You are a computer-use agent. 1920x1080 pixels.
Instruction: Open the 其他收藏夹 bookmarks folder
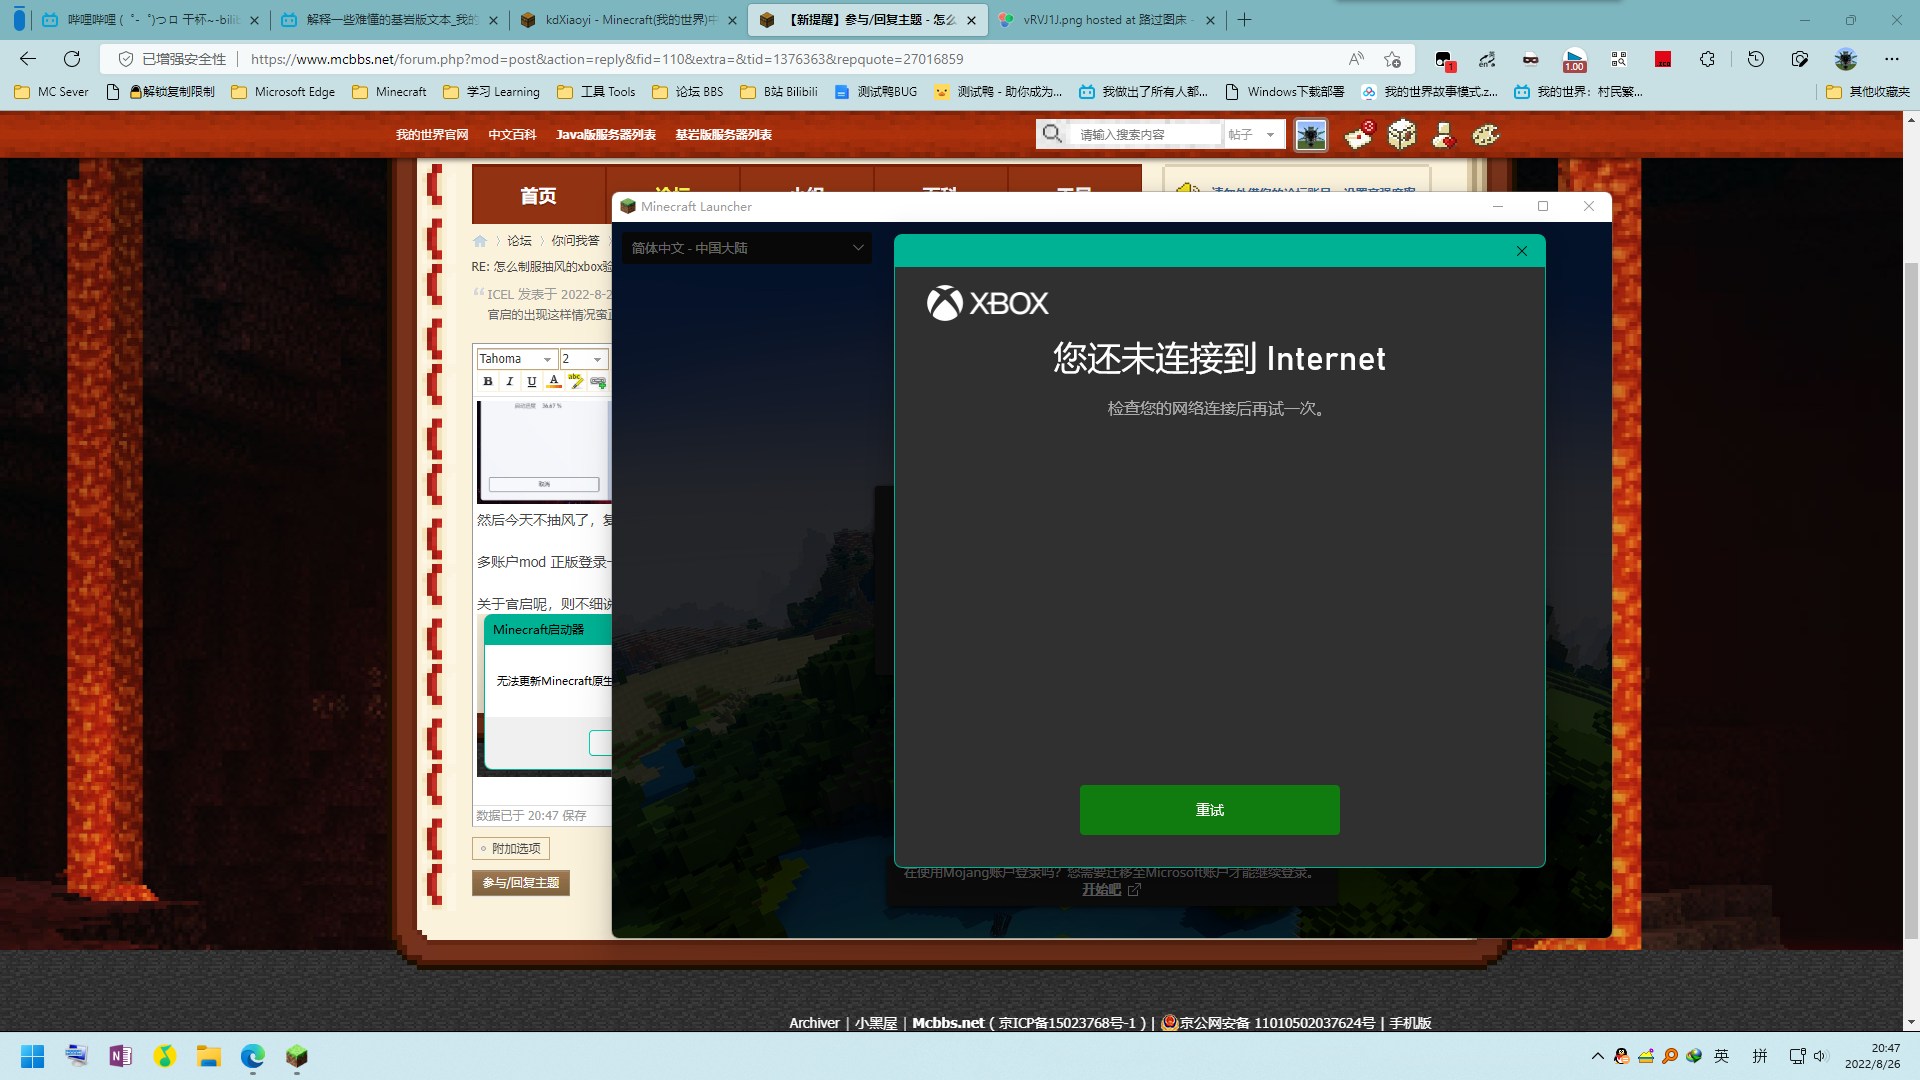pos(1867,92)
